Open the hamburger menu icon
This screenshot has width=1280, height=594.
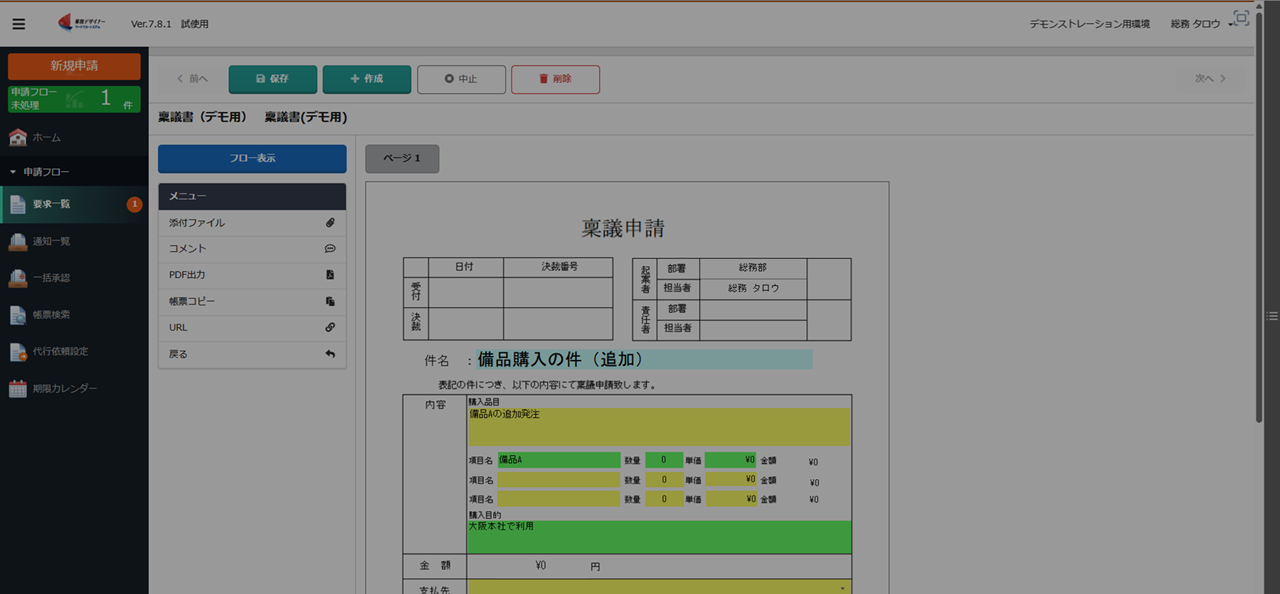(x=19, y=24)
